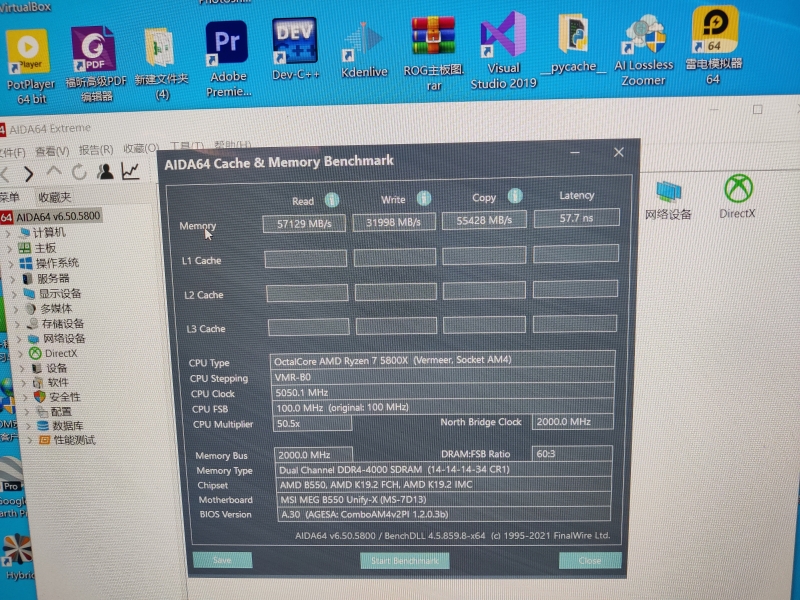Select the line-chart report icon on the toolbar
The height and width of the screenshot is (600, 800).
(130, 171)
